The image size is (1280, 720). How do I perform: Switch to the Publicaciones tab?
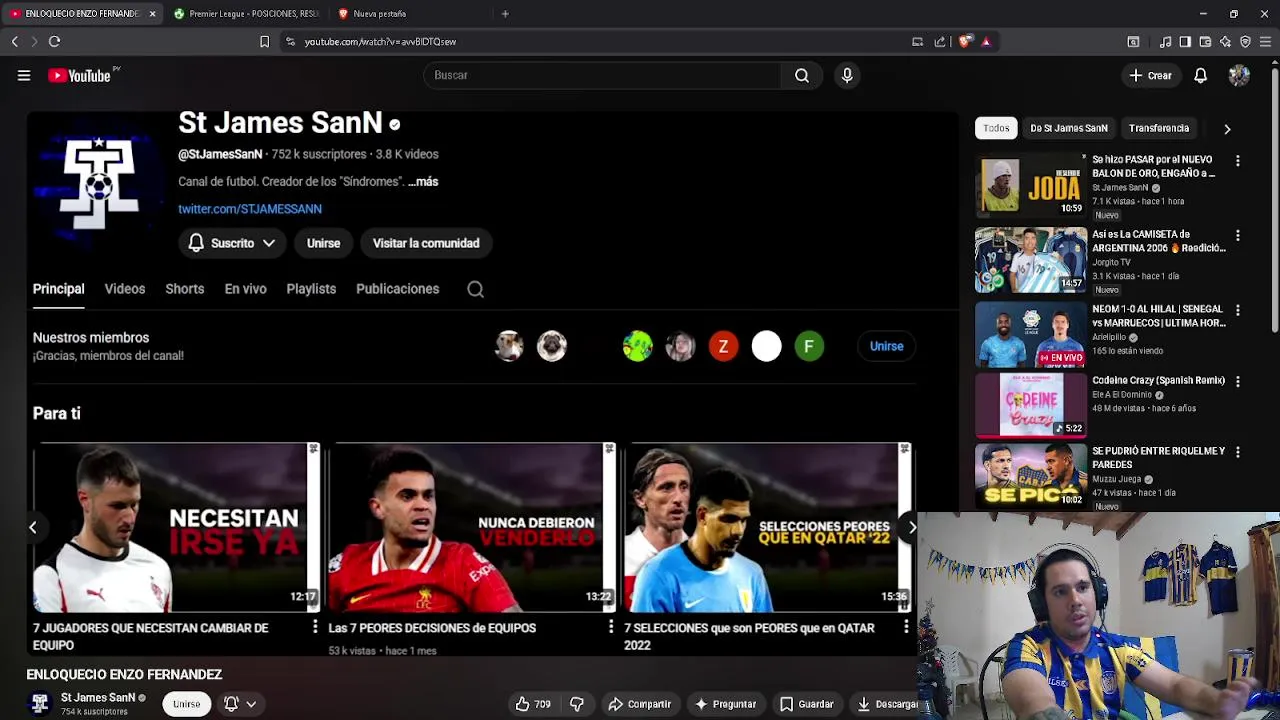(x=397, y=289)
